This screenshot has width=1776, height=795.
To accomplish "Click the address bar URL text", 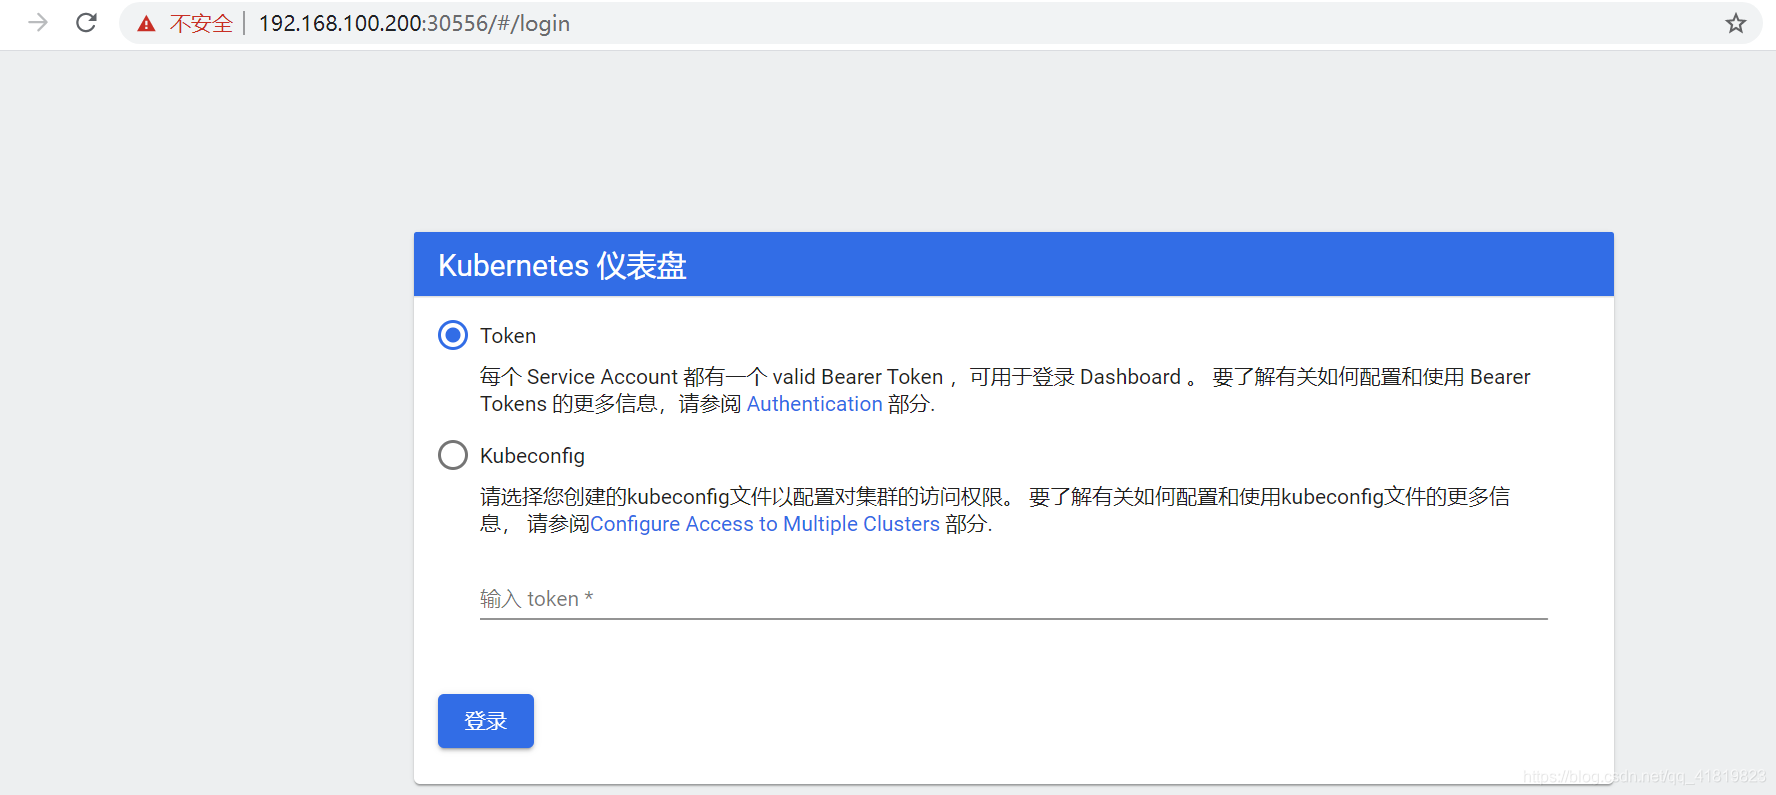I will [414, 23].
